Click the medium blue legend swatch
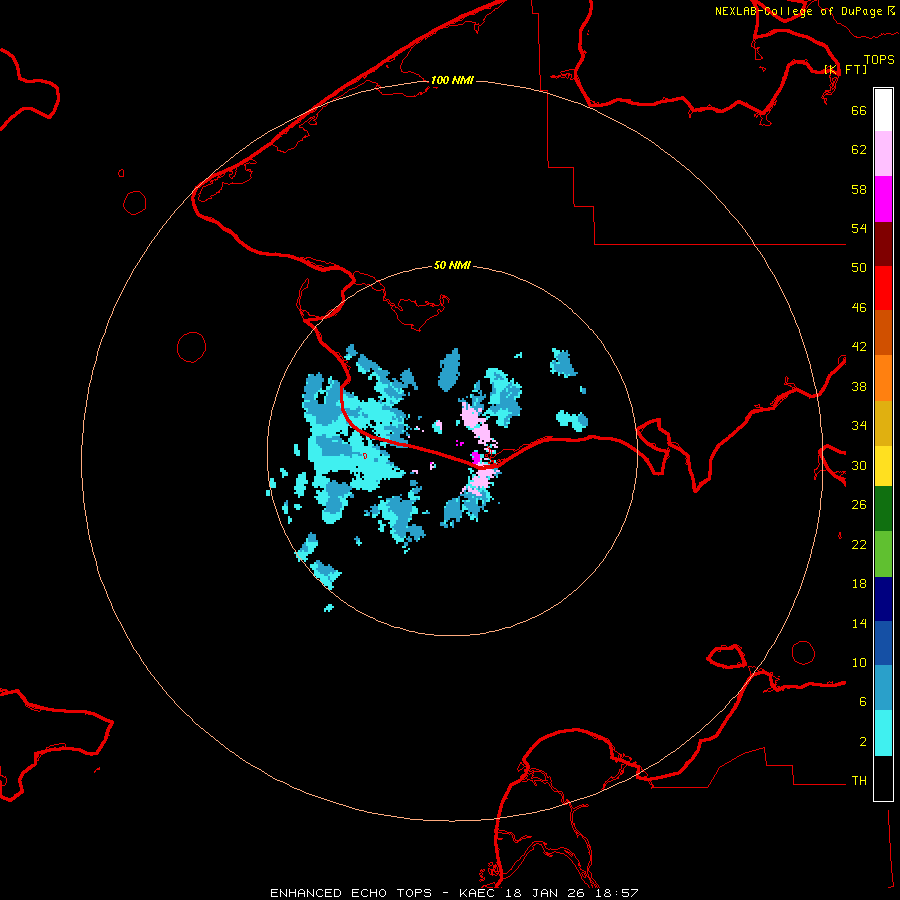900x900 pixels. (883, 643)
